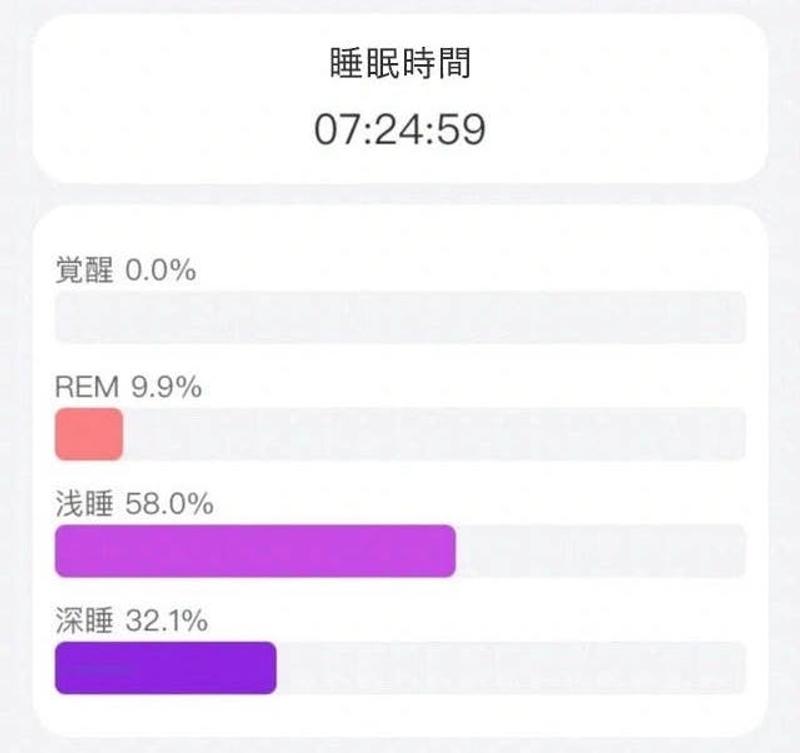
Task: Tap the 32.1% deep sleep percentage
Action: pos(167,622)
